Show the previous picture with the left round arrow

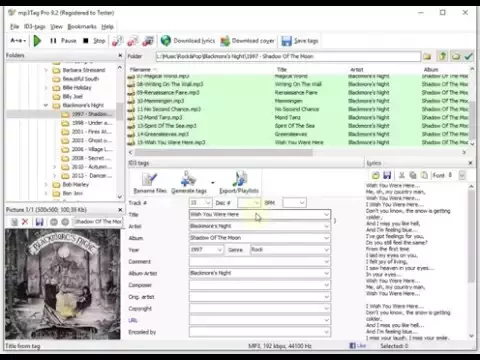tap(54, 222)
